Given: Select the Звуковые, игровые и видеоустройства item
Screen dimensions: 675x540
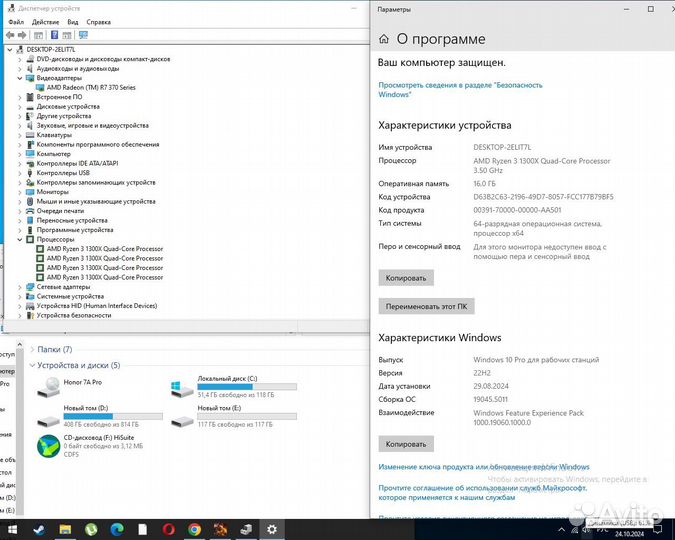Looking at the screenshot, I should coord(93,126).
